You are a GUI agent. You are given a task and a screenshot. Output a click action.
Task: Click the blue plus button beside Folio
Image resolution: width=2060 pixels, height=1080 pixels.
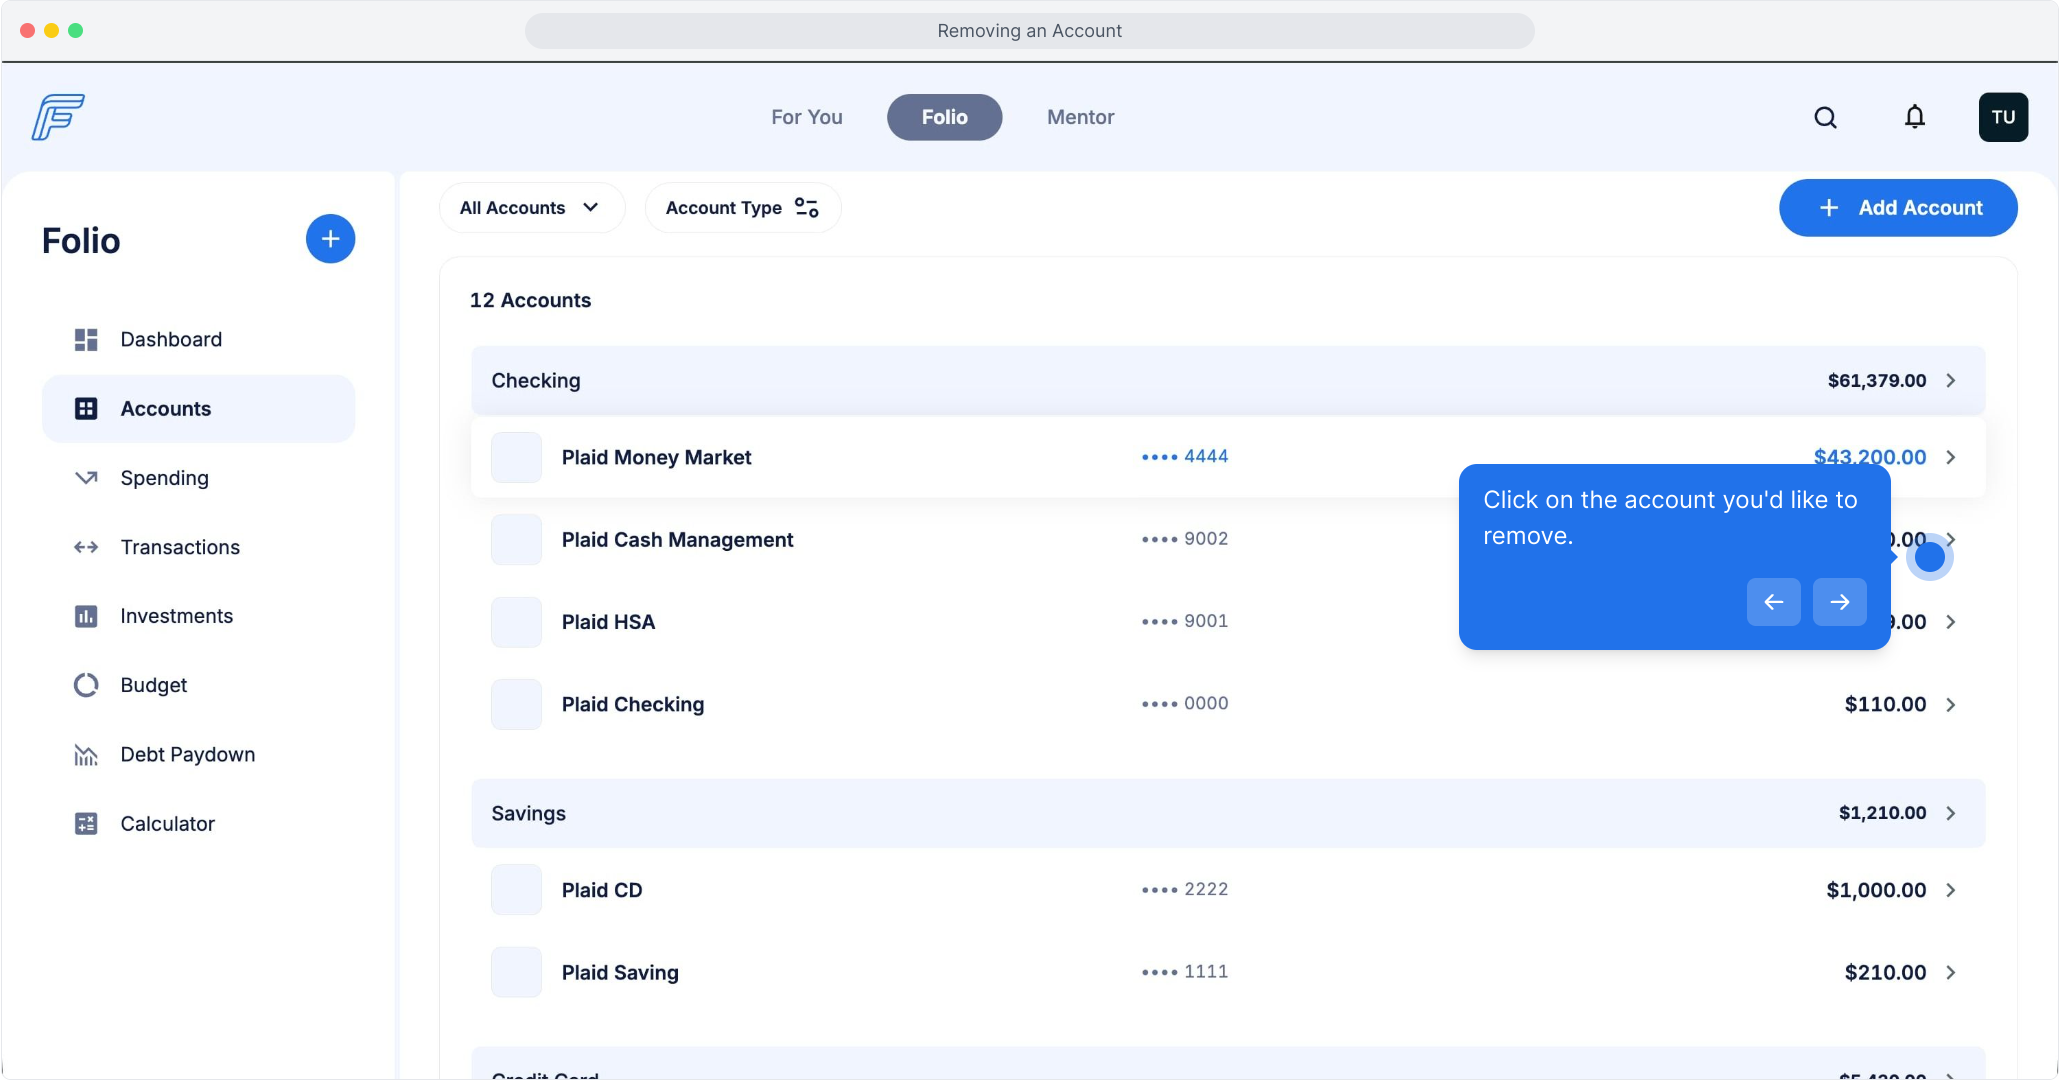330,239
